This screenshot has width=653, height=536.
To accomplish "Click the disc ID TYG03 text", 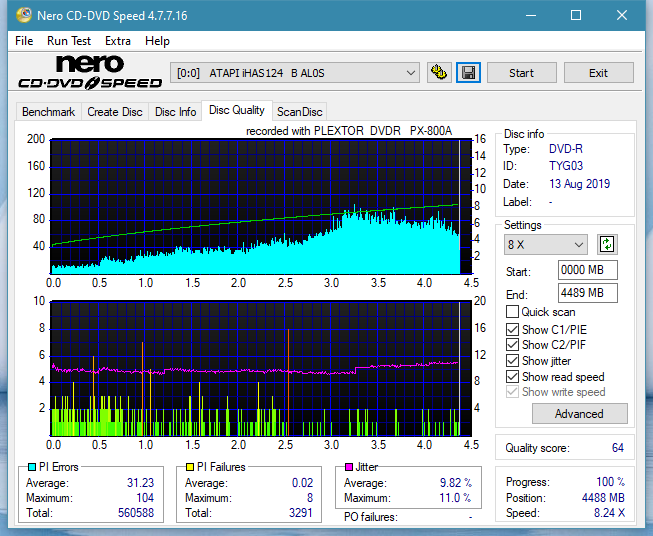I will [x=566, y=166].
